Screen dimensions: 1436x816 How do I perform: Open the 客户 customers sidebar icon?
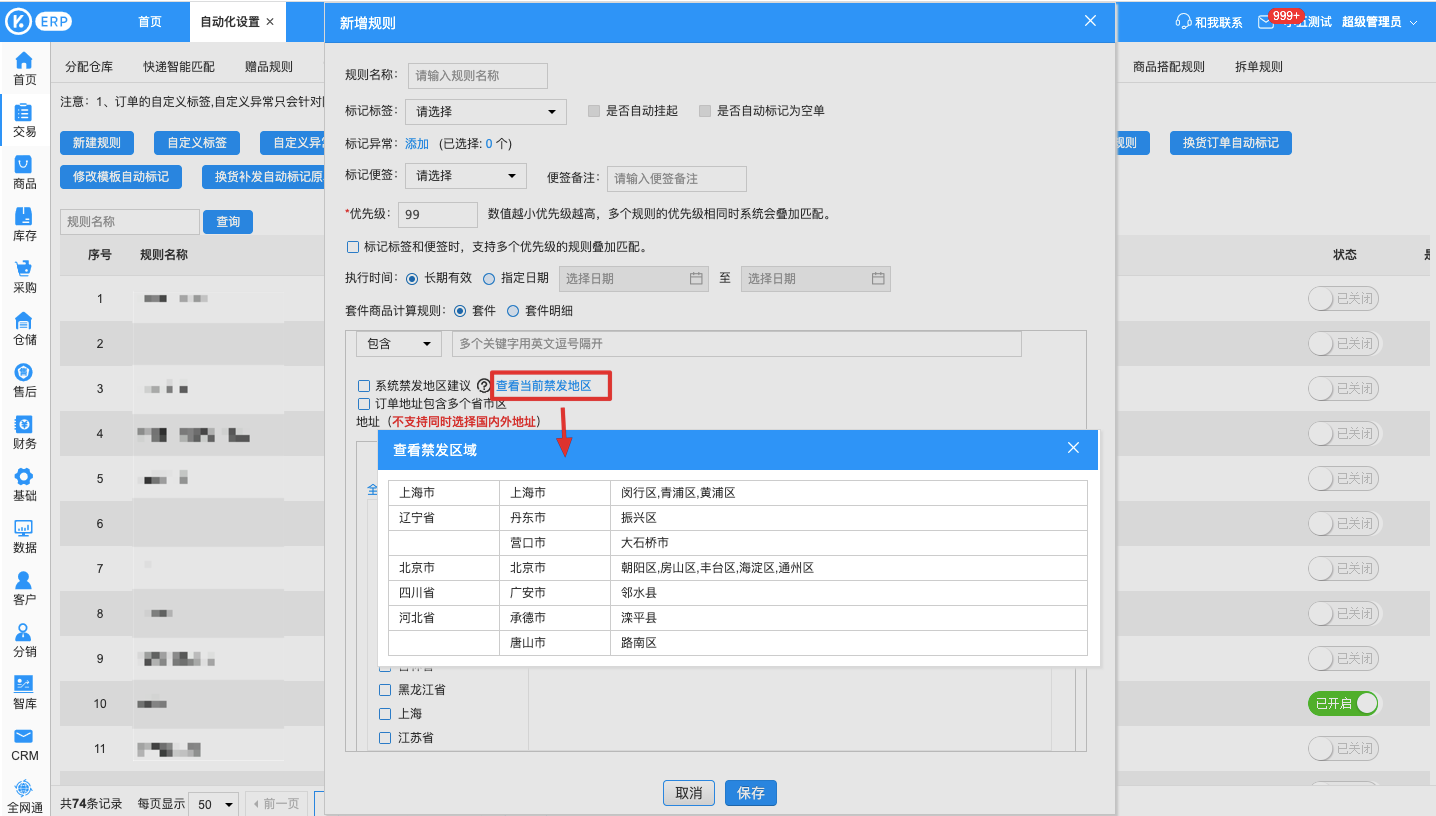point(24,580)
